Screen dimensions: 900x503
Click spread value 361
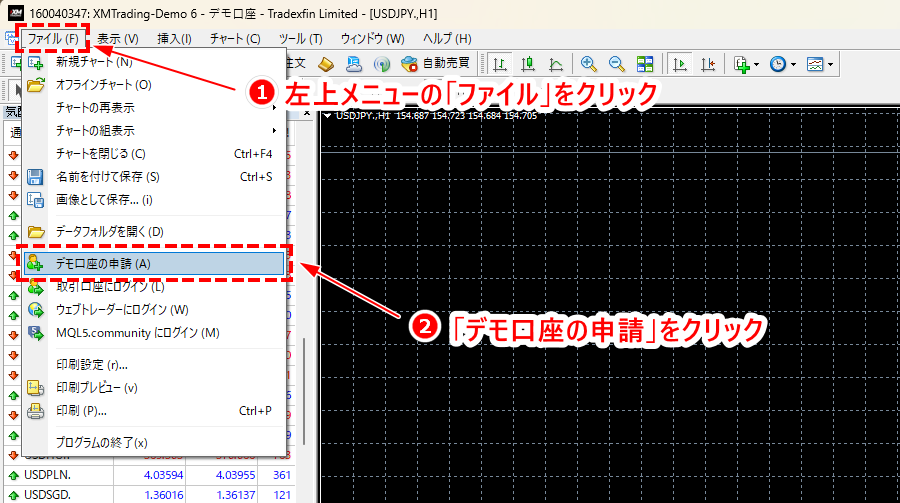tap(282, 475)
